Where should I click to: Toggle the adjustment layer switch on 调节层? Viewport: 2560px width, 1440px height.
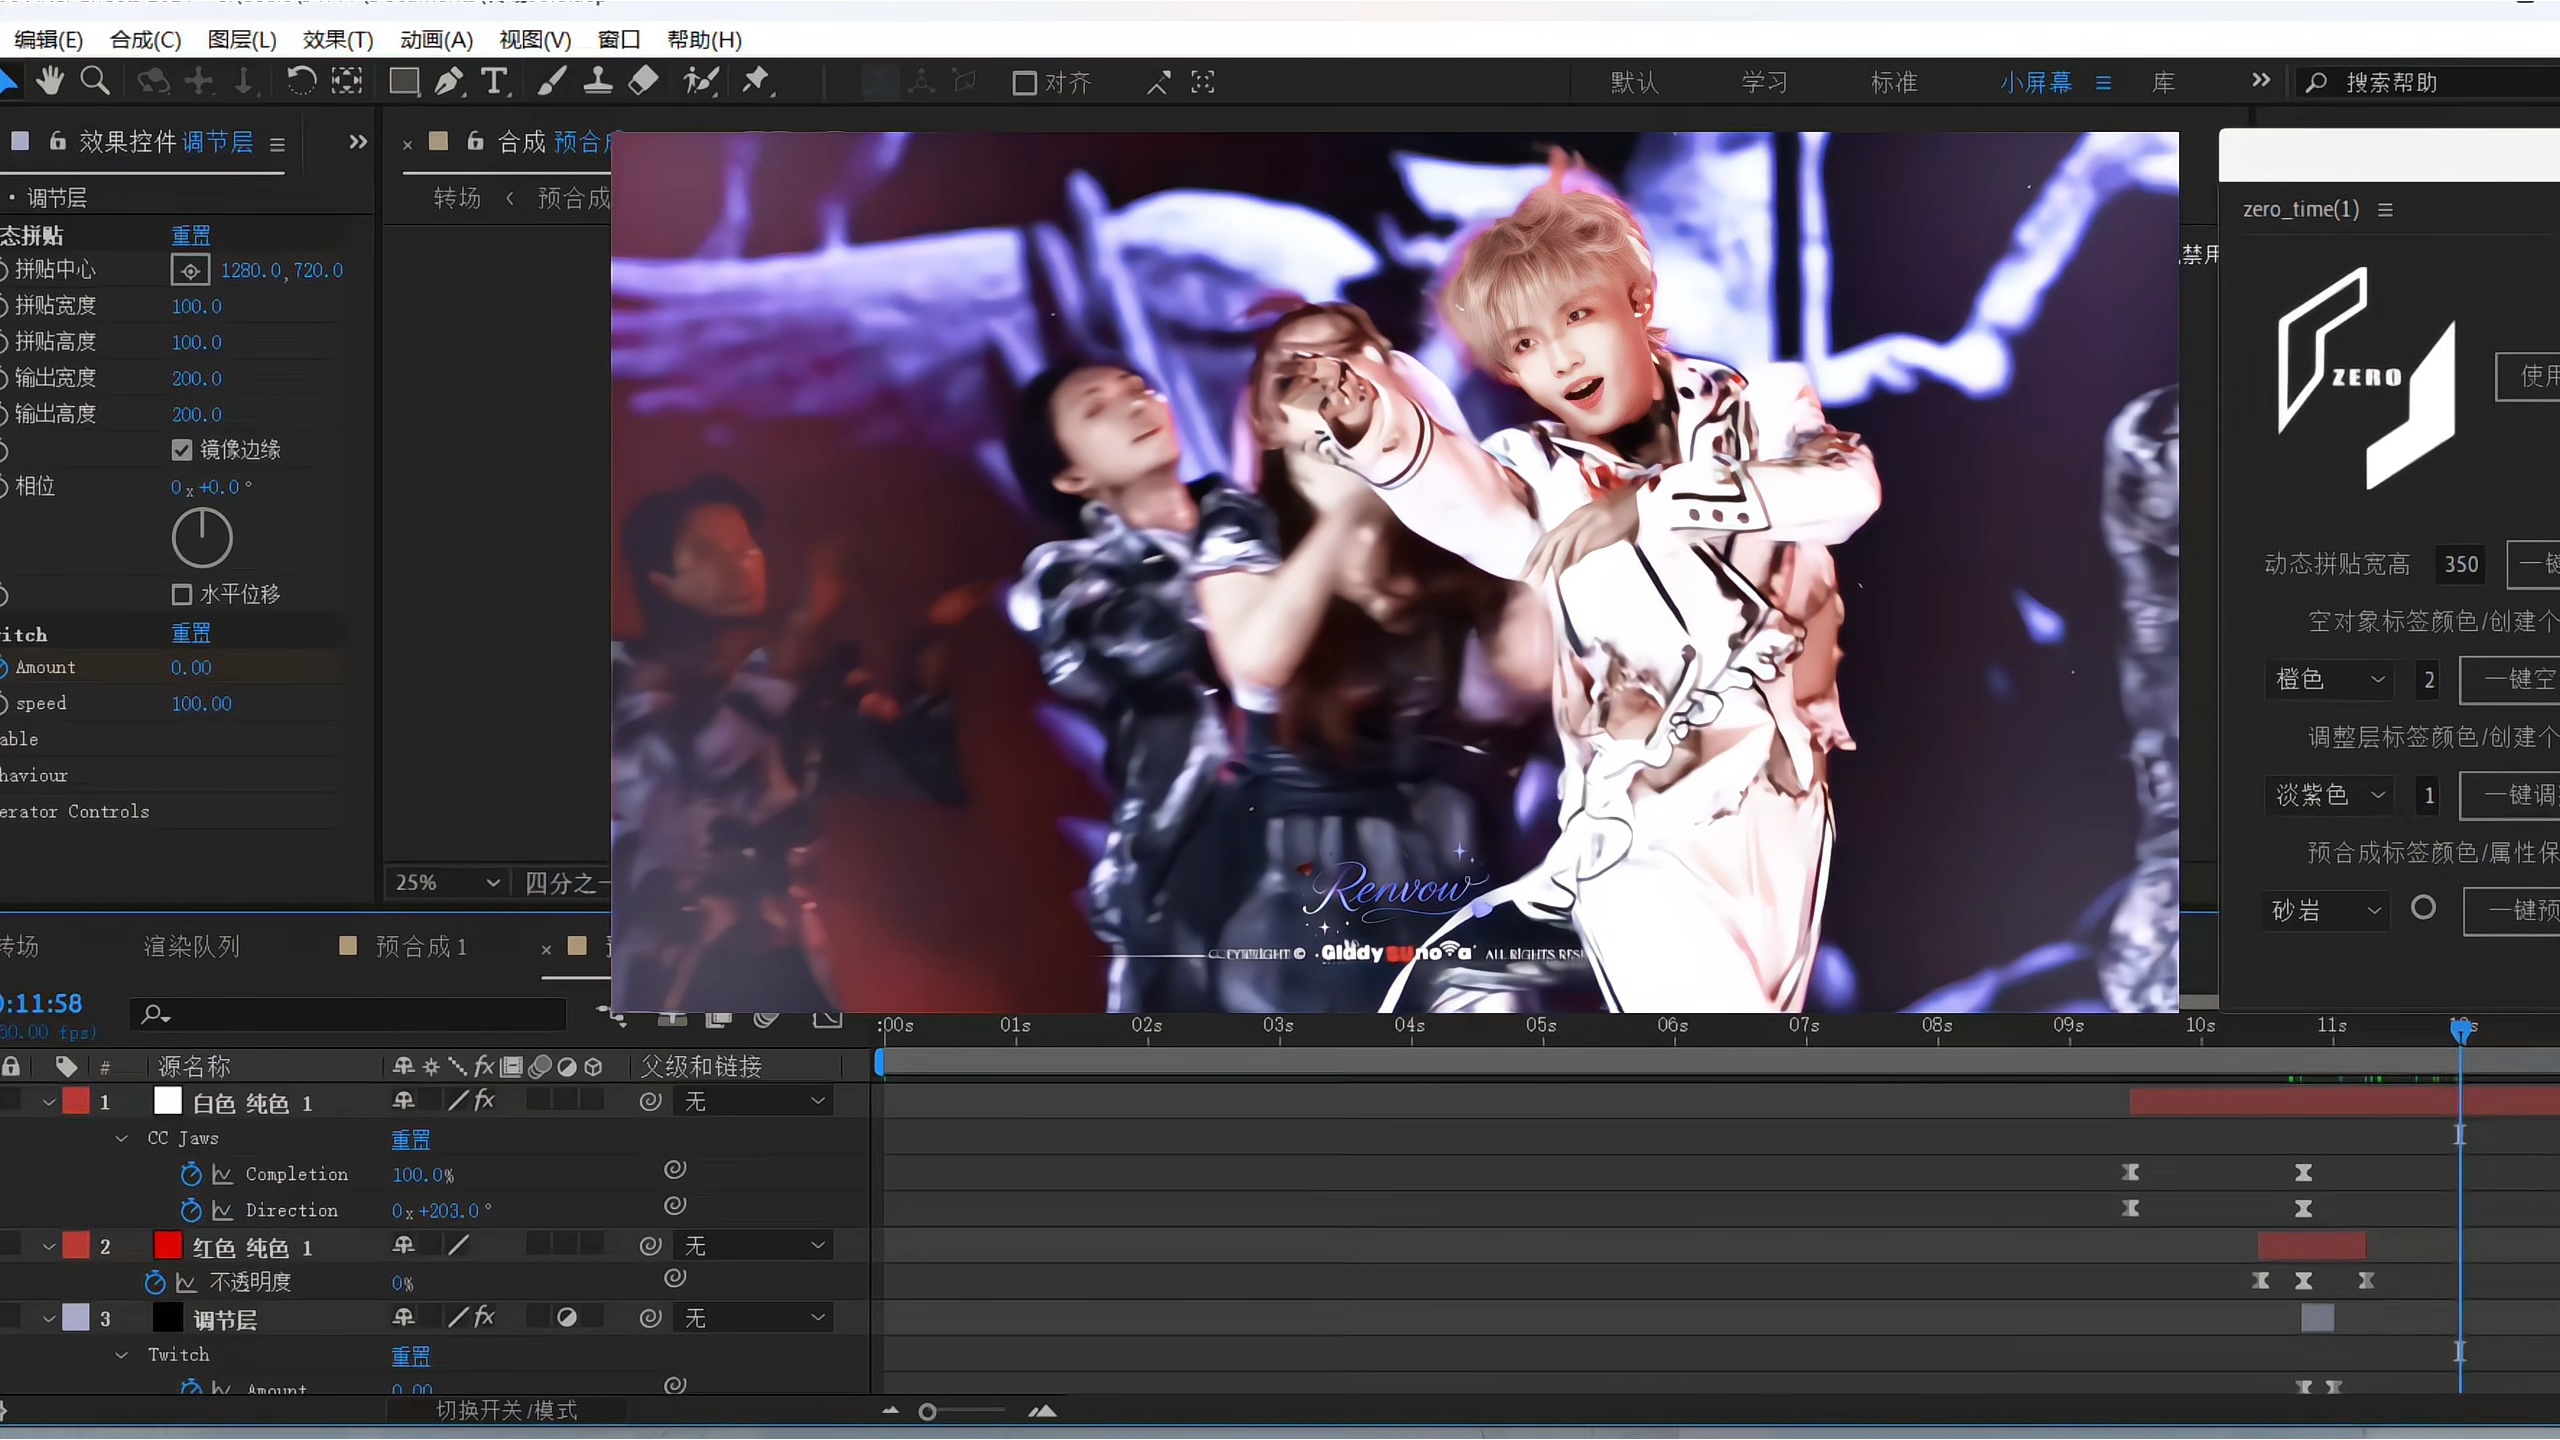(x=567, y=1318)
